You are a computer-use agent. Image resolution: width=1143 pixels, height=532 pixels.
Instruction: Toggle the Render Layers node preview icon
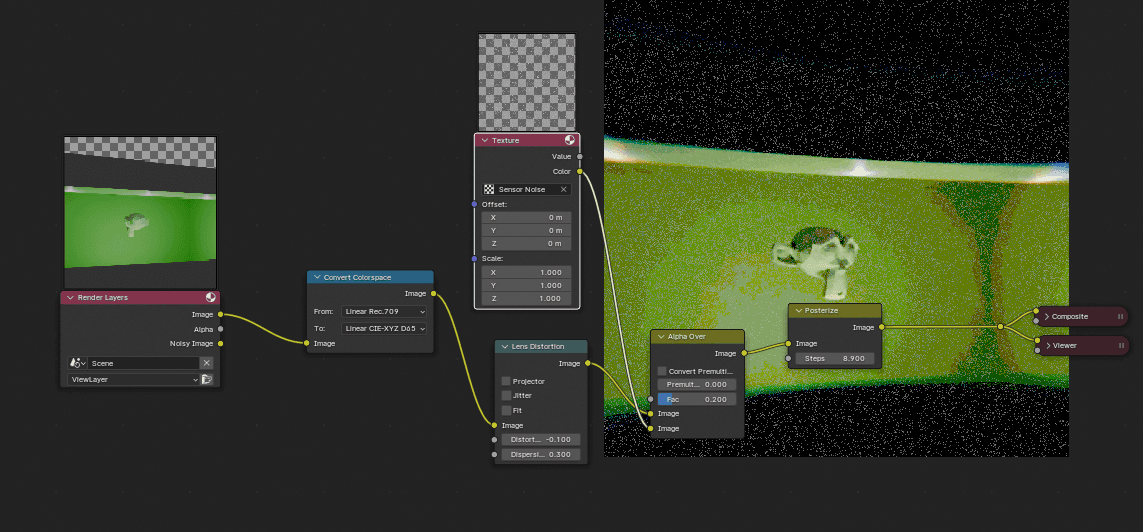click(x=211, y=297)
